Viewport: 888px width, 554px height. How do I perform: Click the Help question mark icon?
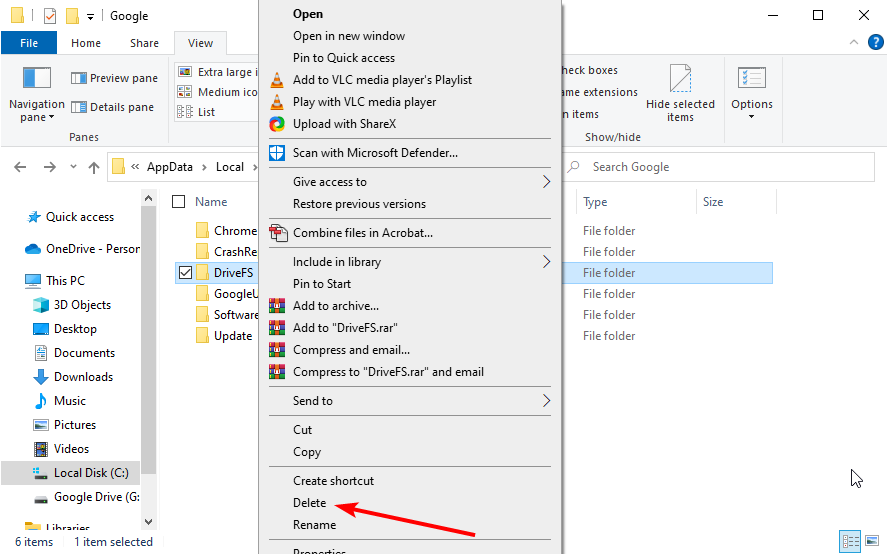(x=876, y=42)
